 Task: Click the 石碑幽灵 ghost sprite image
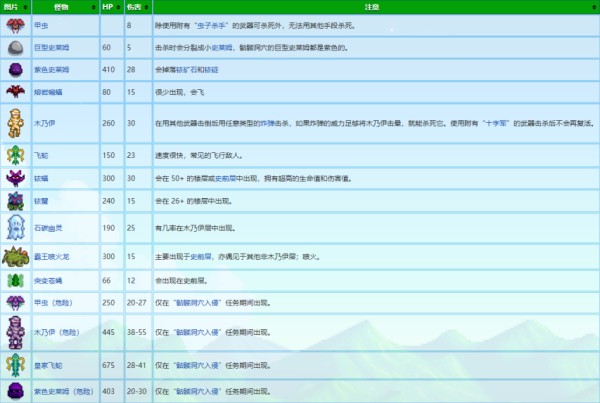click(17, 228)
